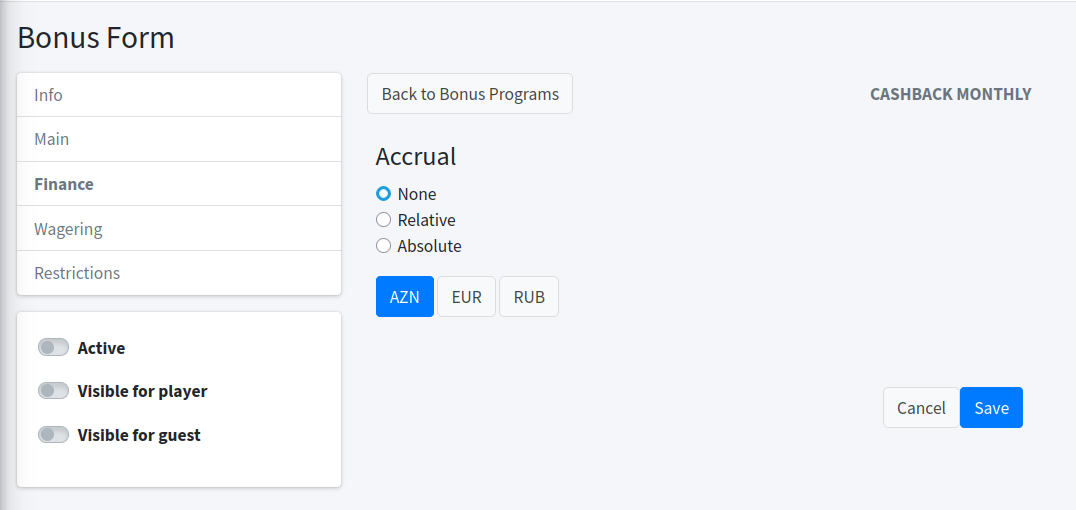
Task: Enable the Active toggle switch
Action: 53,347
